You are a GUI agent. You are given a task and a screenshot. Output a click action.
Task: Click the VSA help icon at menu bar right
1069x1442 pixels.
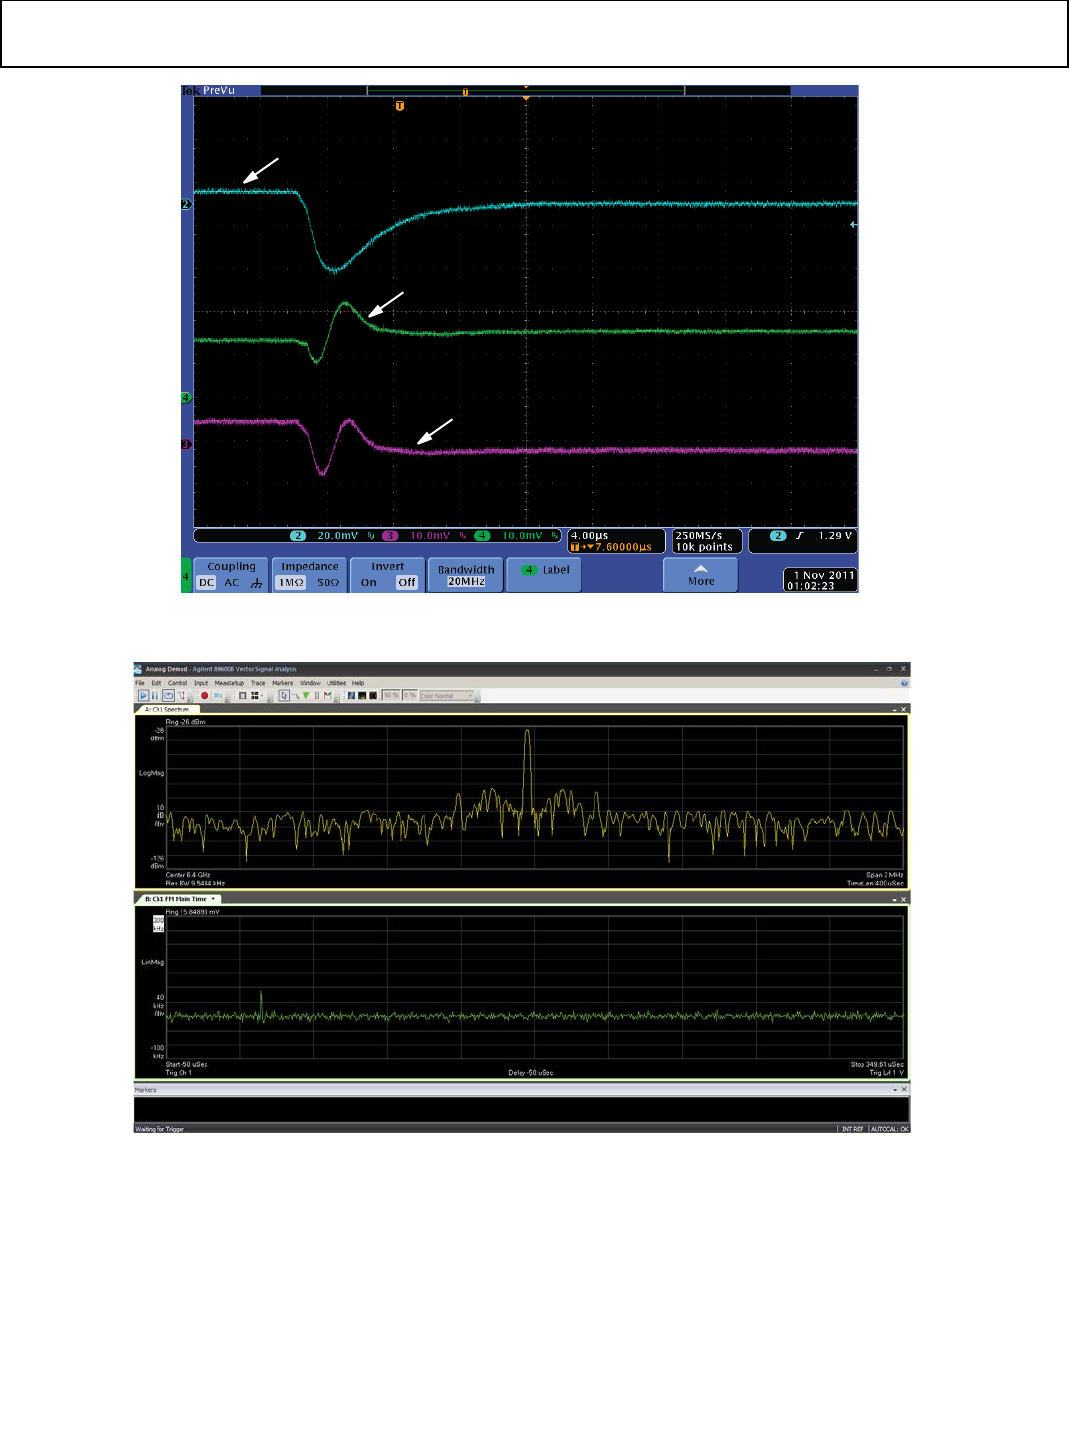pos(904,683)
